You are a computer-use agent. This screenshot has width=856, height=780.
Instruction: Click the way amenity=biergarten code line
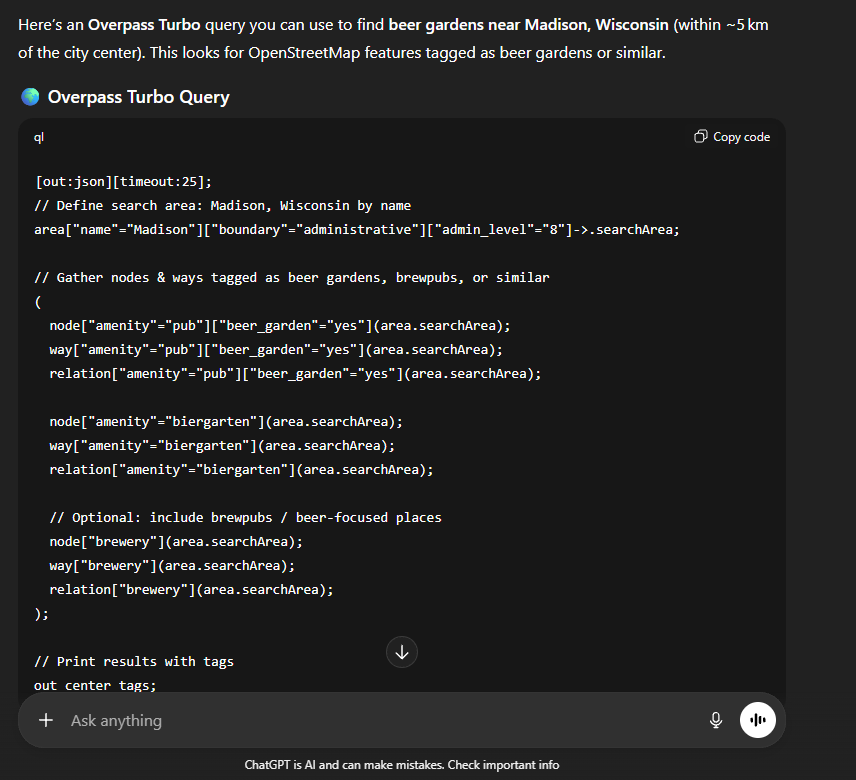pyautogui.click(x=222, y=445)
